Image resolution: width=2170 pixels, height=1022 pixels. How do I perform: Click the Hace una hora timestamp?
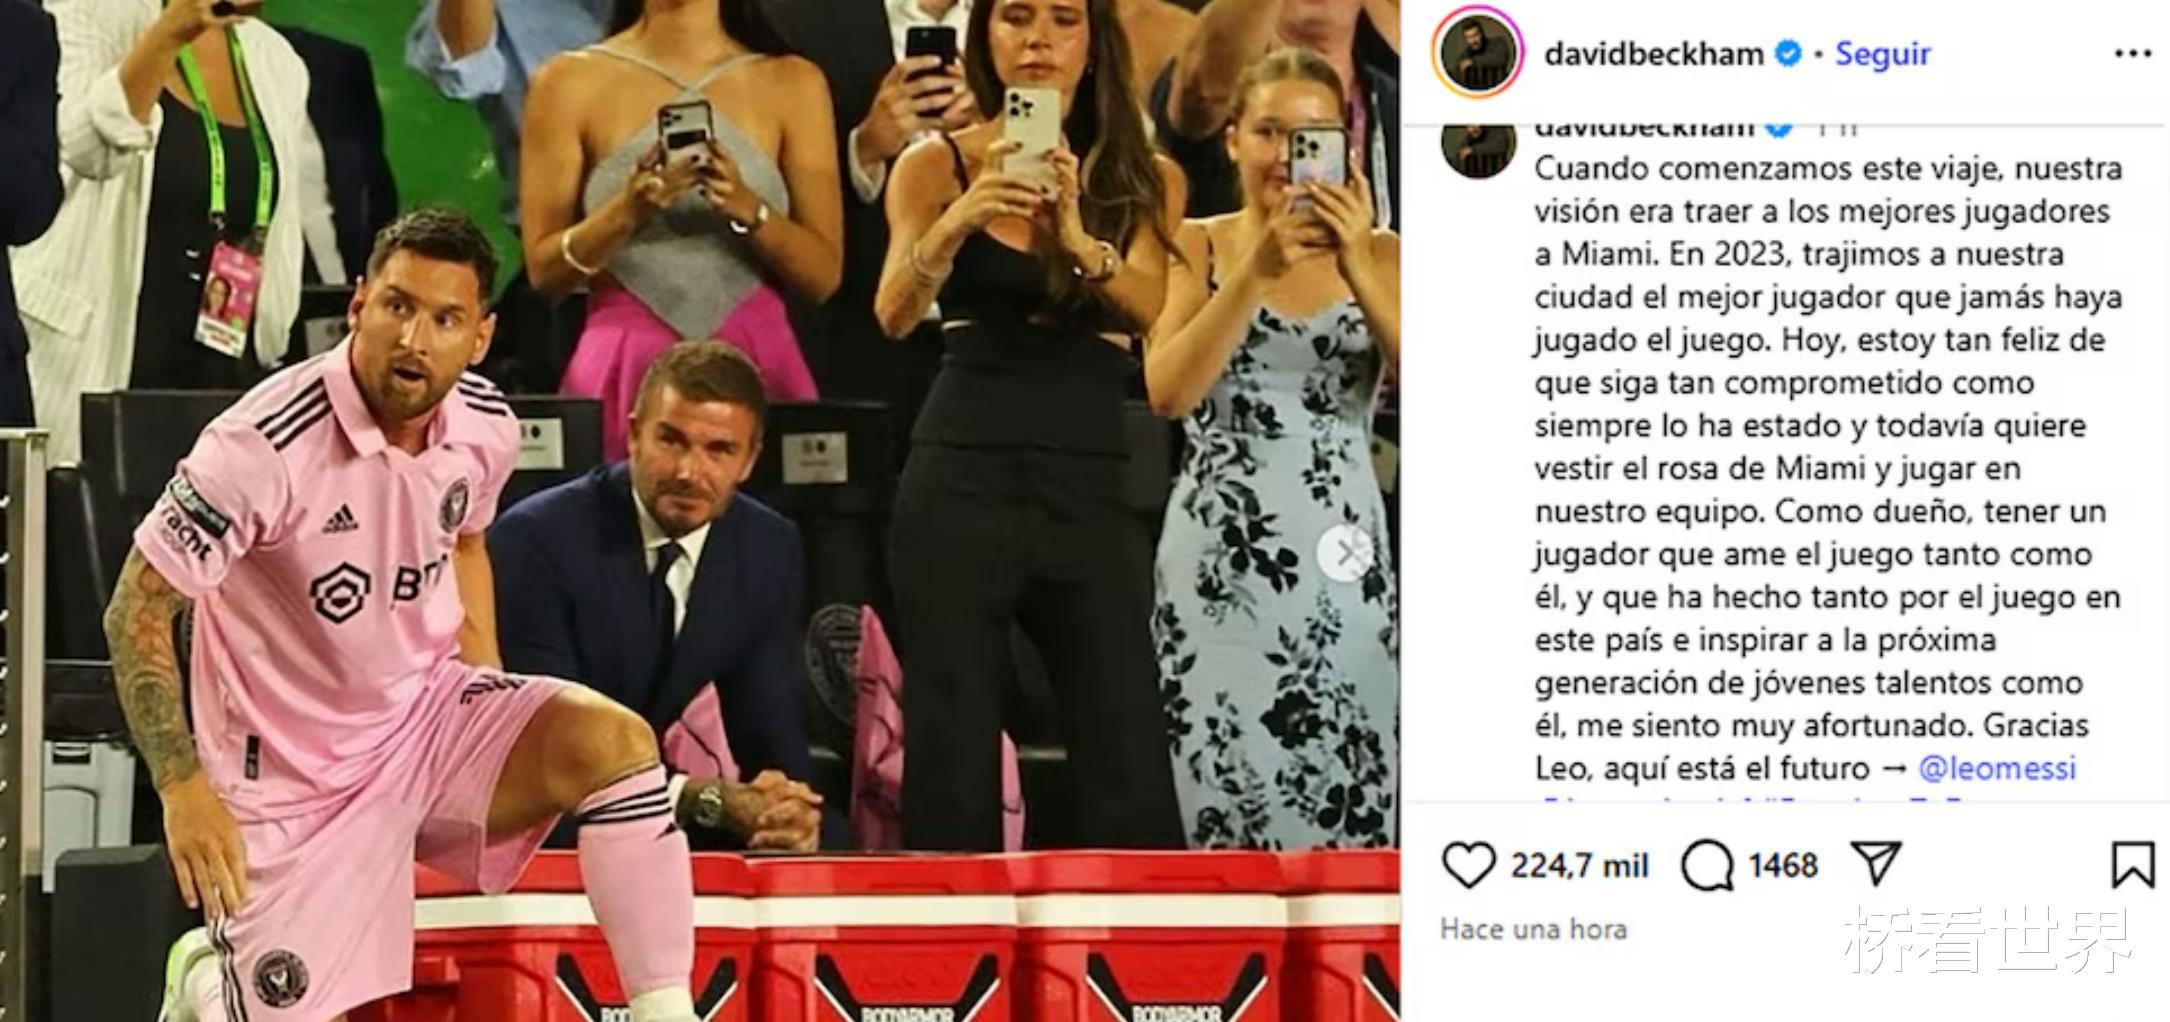[1533, 929]
